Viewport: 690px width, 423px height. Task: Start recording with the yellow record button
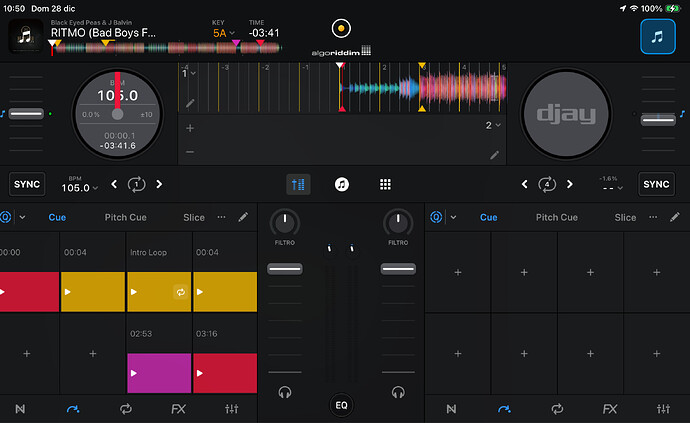[341, 28]
